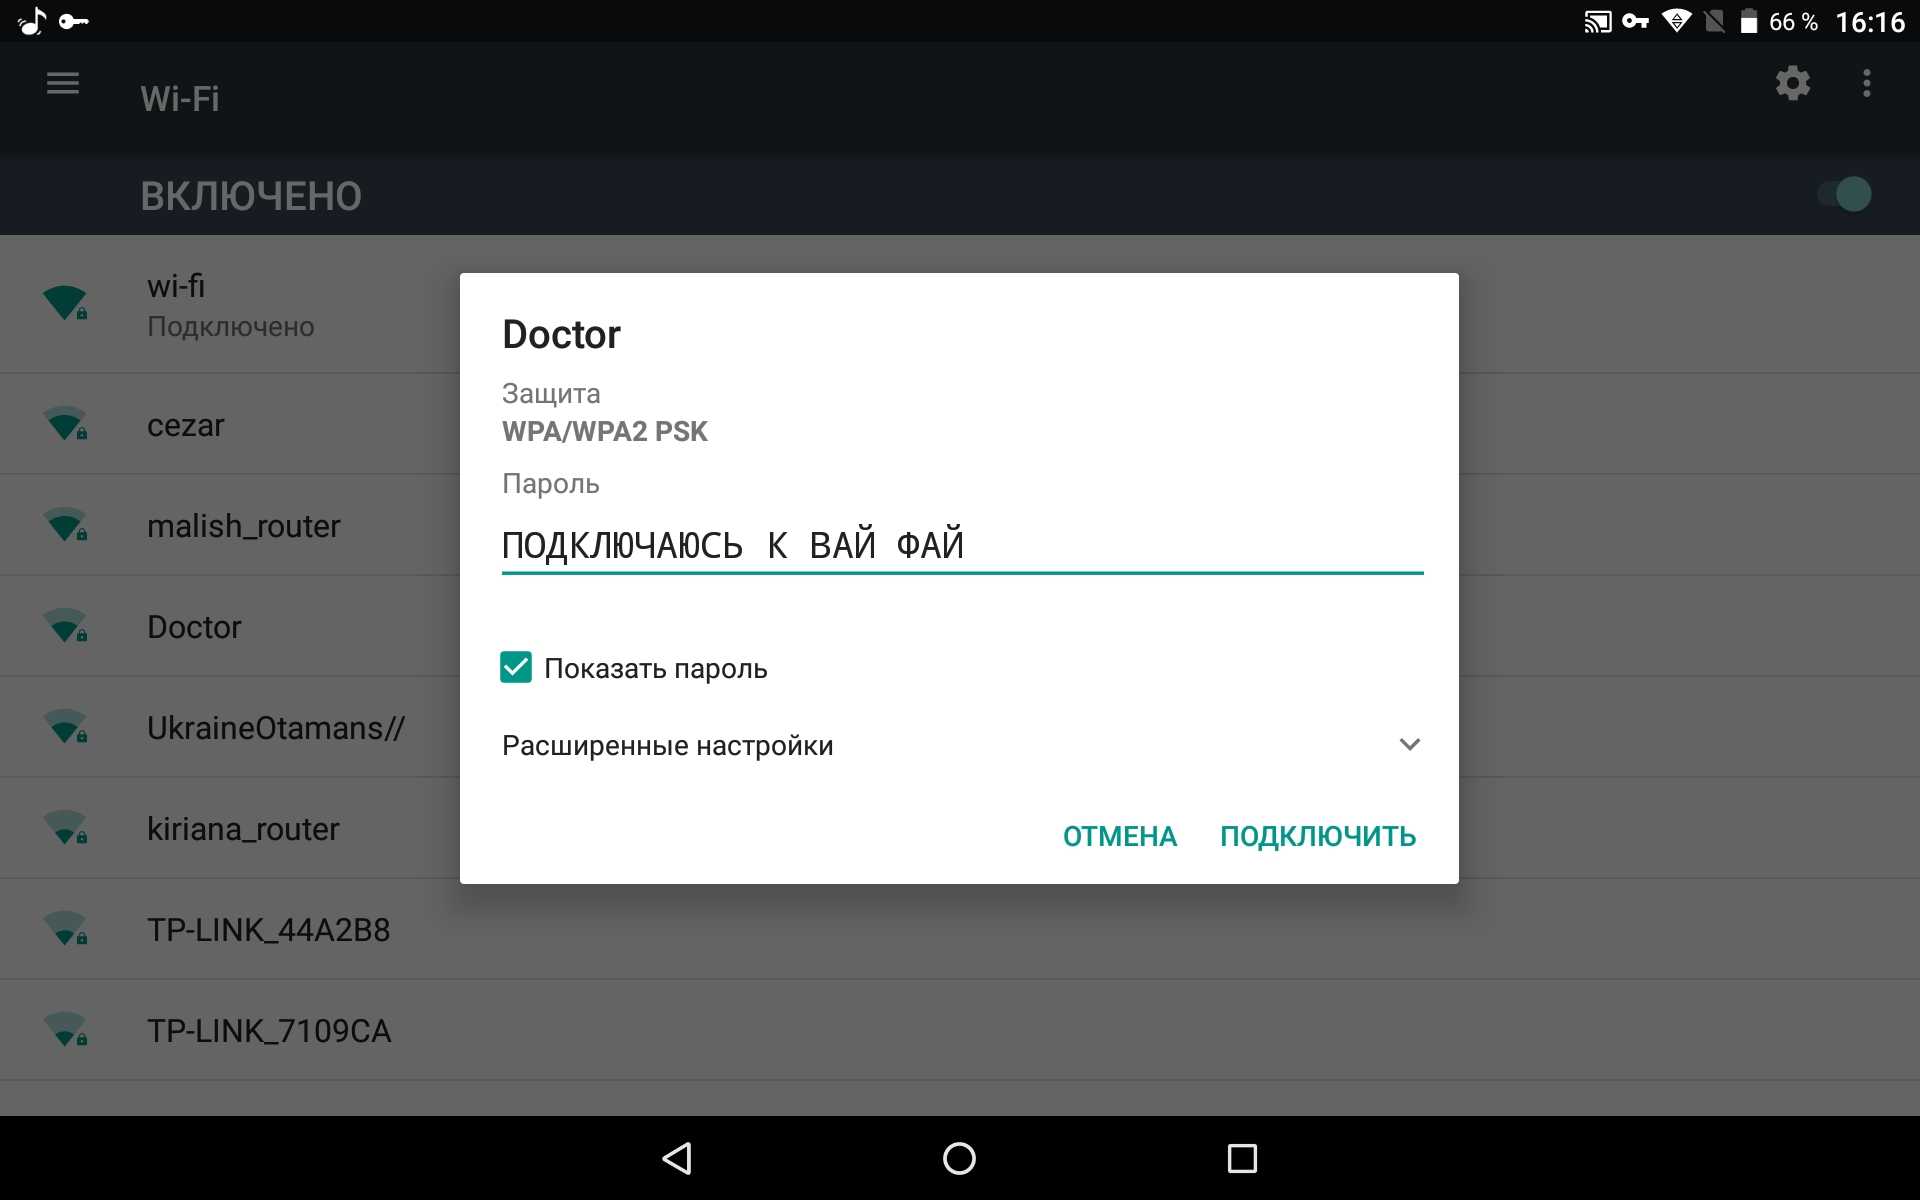Image resolution: width=1920 pixels, height=1200 pixels.
Task: Select the home button
Action: [959, 1159]
